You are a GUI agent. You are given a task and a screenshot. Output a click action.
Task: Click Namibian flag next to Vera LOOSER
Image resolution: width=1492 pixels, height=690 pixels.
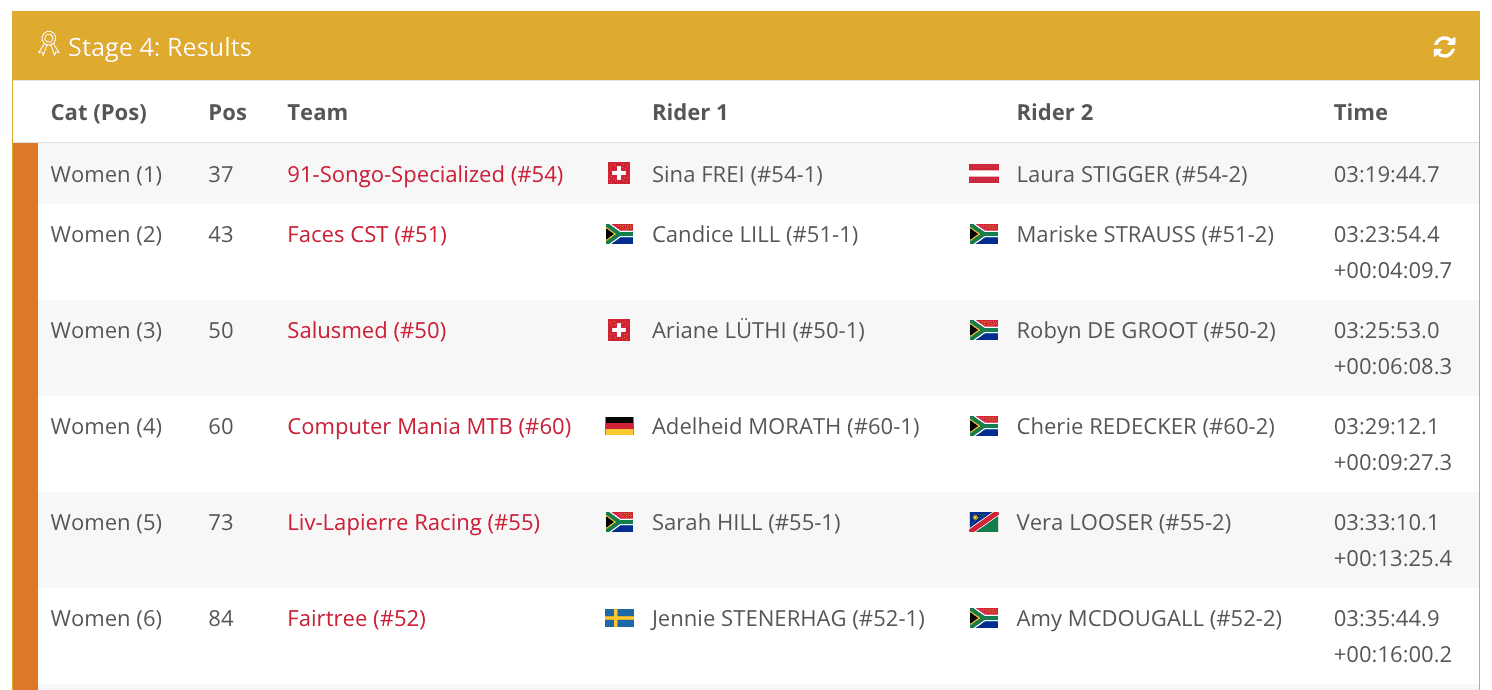coord(984,522)
